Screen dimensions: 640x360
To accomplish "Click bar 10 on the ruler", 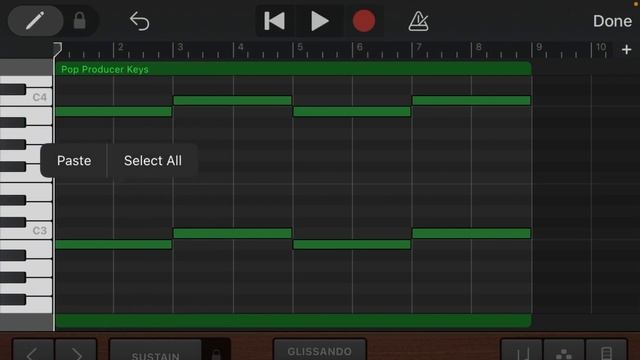I will [x=600, y=47].
